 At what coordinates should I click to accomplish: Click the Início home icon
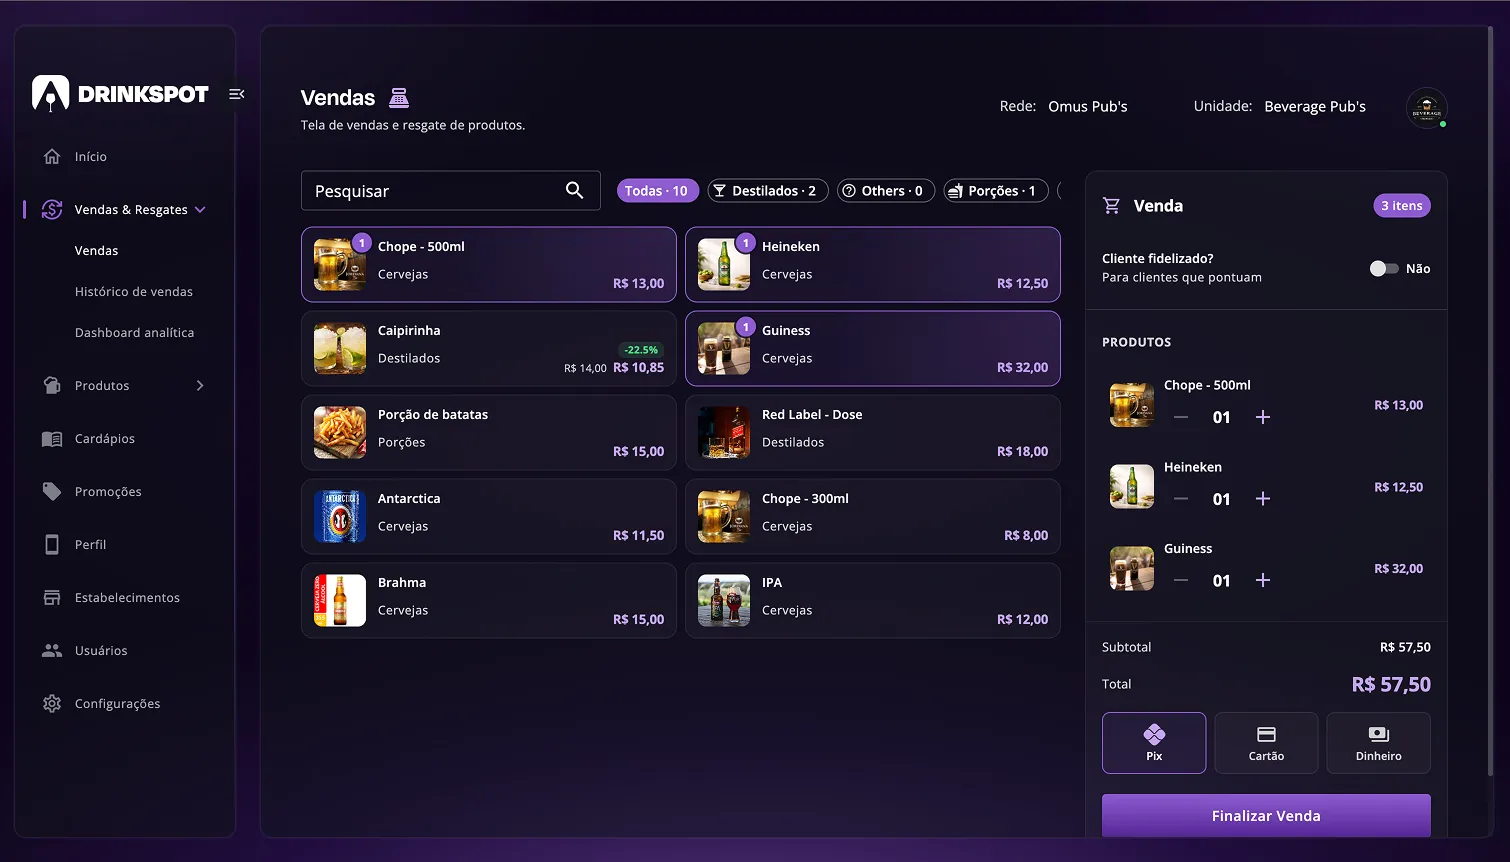point(52,157)
